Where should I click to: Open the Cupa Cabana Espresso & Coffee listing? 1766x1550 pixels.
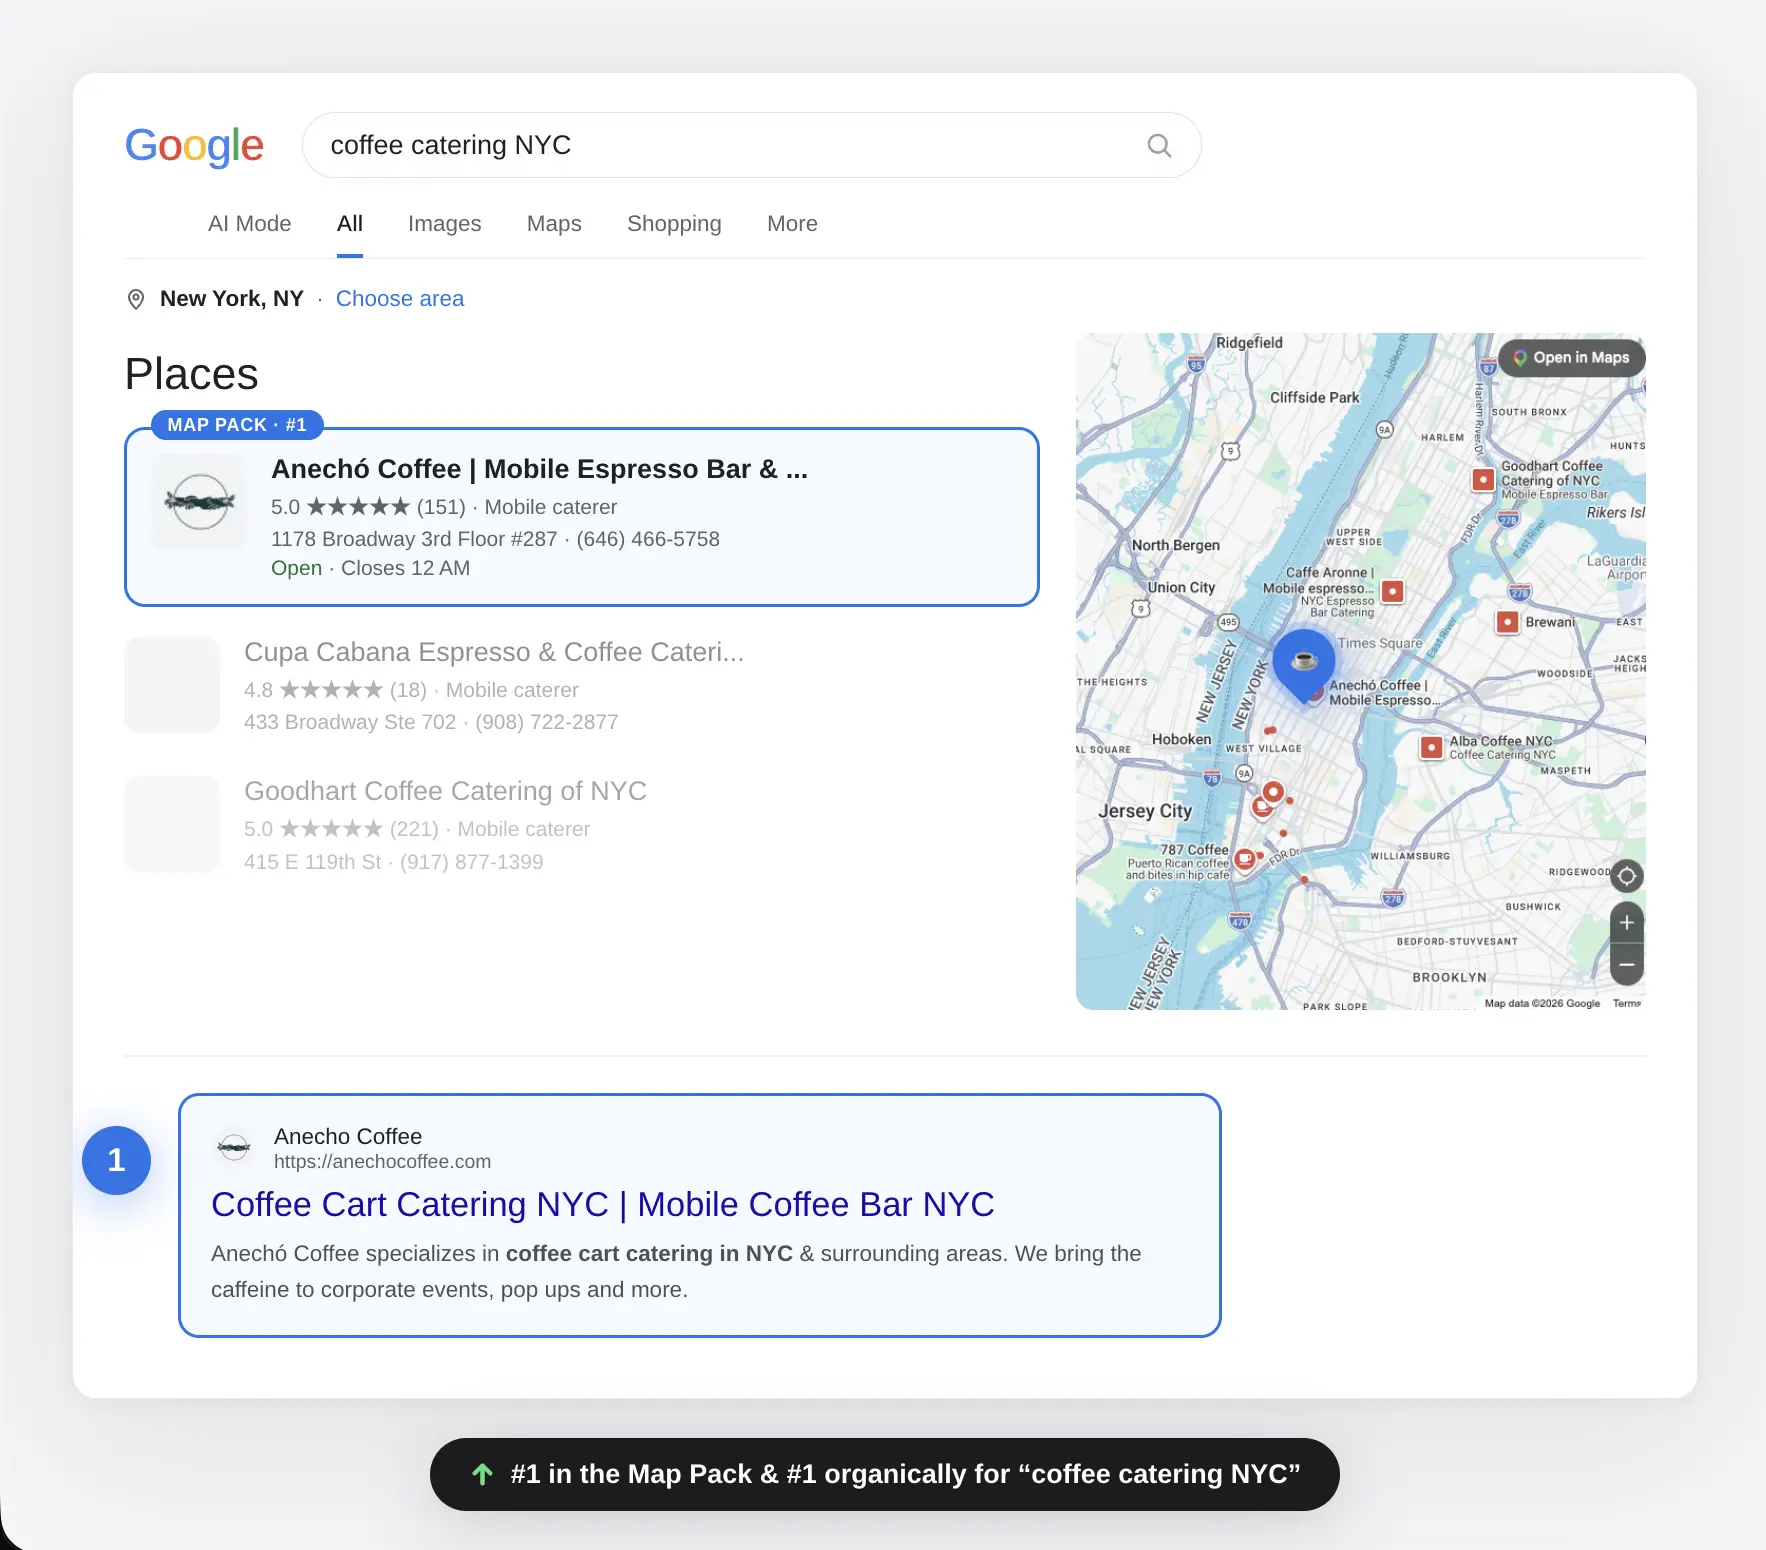click(494, 652)
